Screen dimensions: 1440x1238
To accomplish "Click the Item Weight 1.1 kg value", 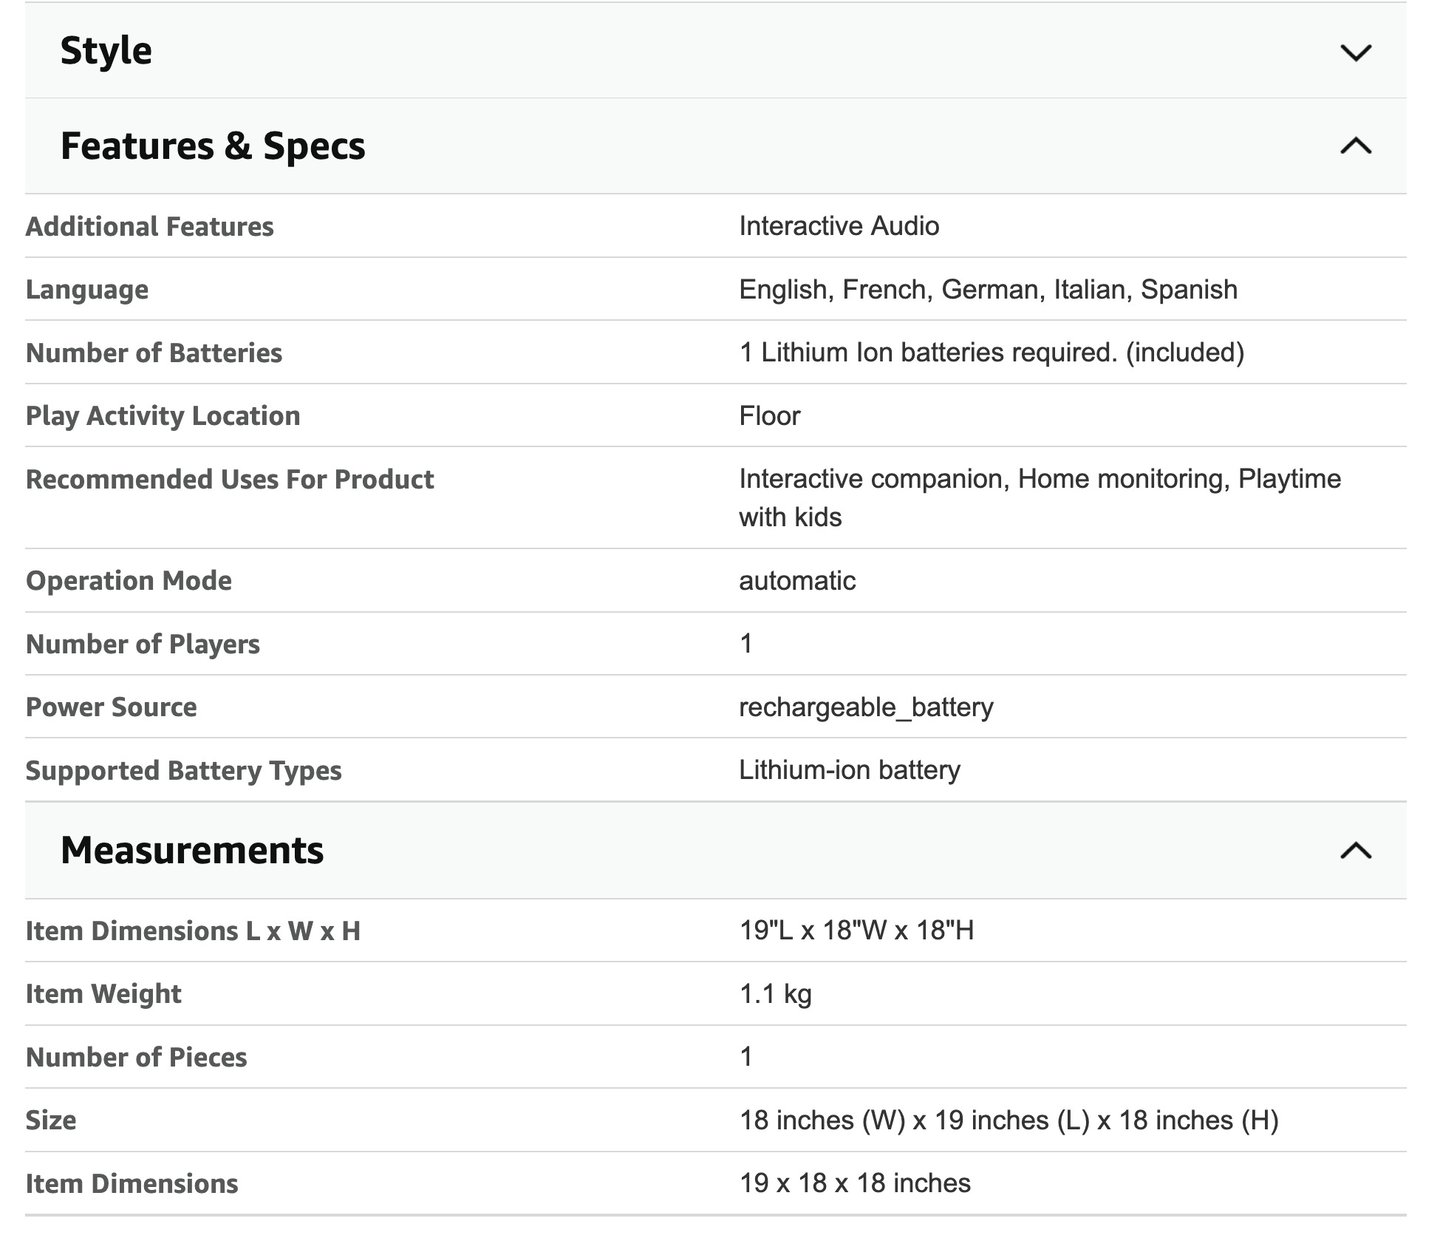I will (775, 994).
